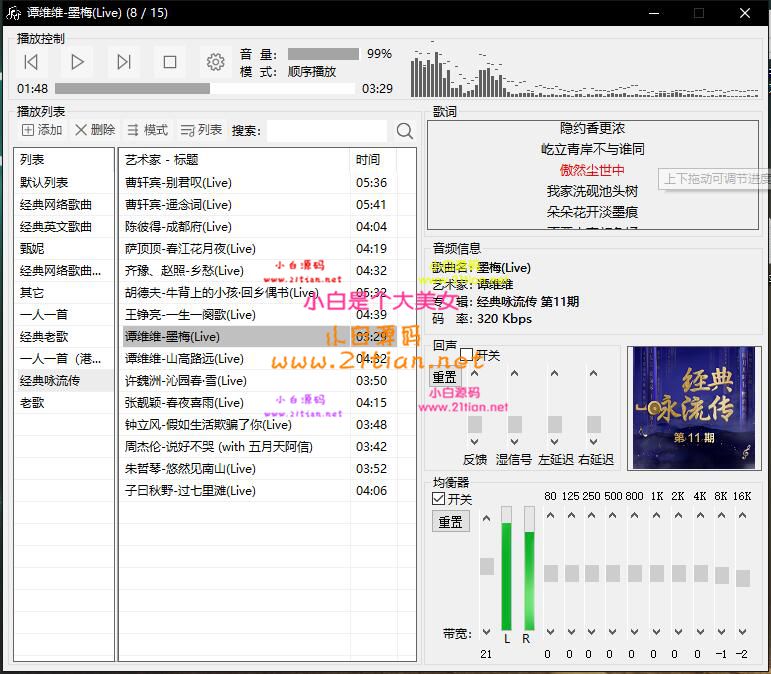This screenshot has height=674, width=771.
Task: Toggle the equalizer 开关 checkbox
Action: (439, 499)
